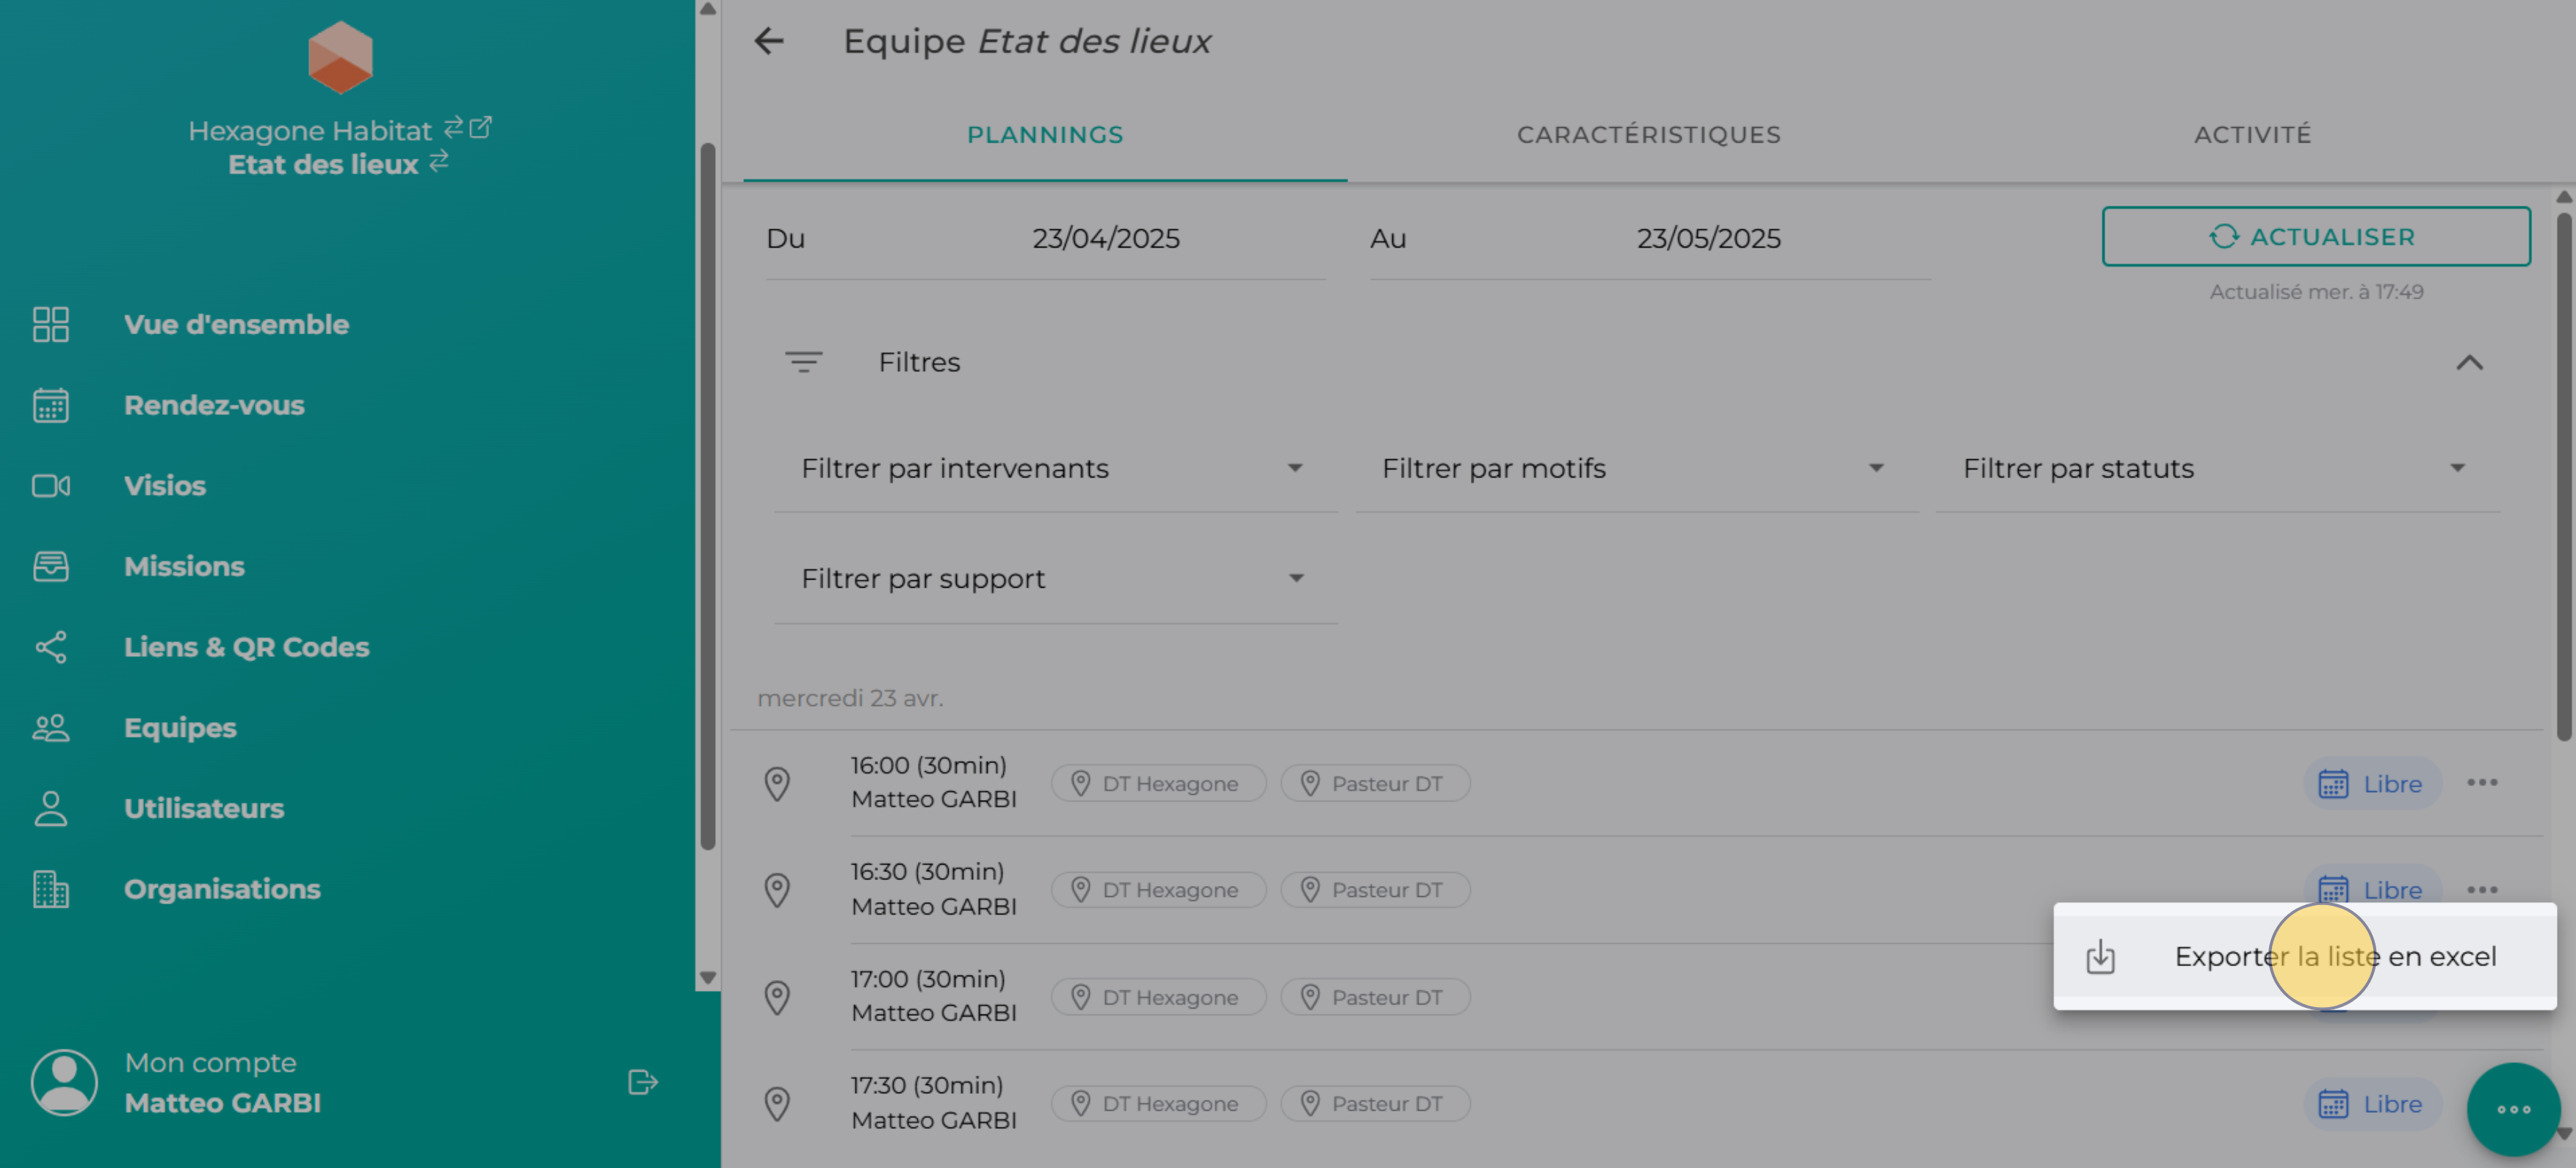The image size is (2576, 1168).
Task: Click the back arrow icon
Action: (768, 41)
